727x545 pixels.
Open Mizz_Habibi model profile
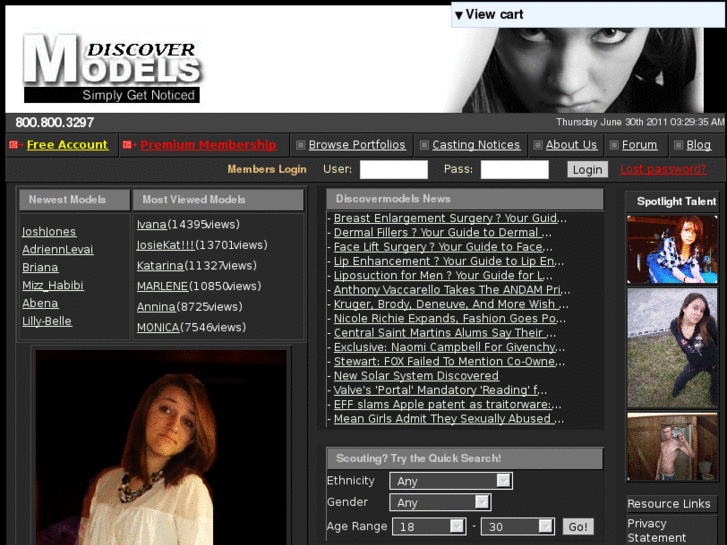pos(53,285)
